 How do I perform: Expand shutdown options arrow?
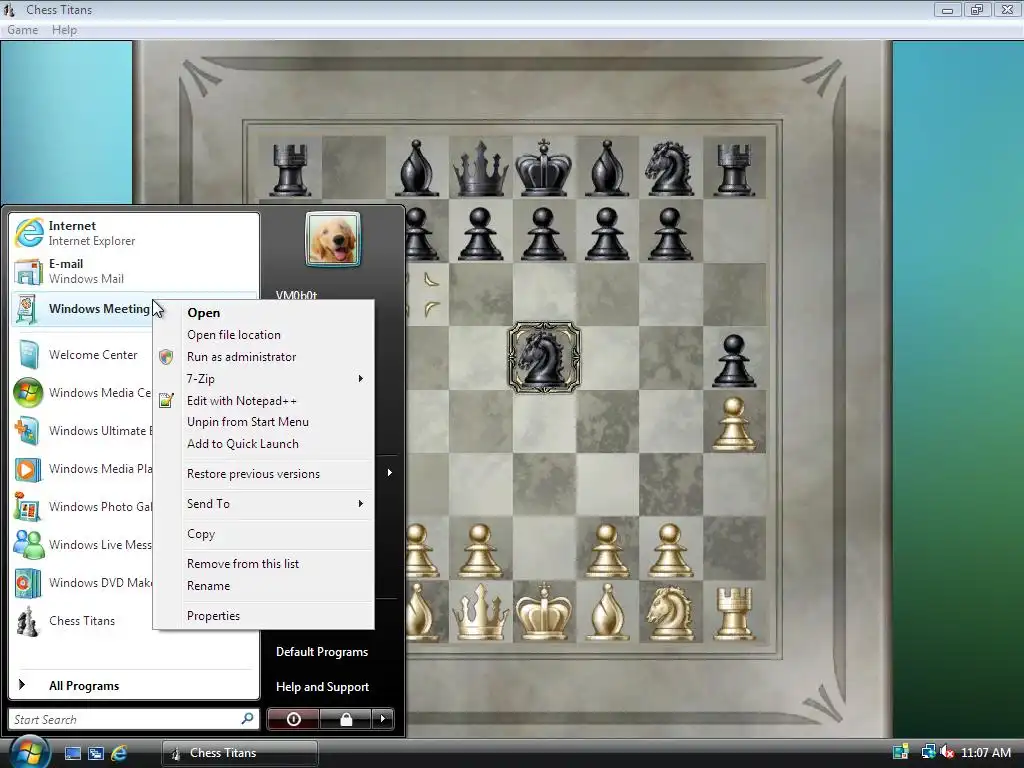tap(383, 719)
